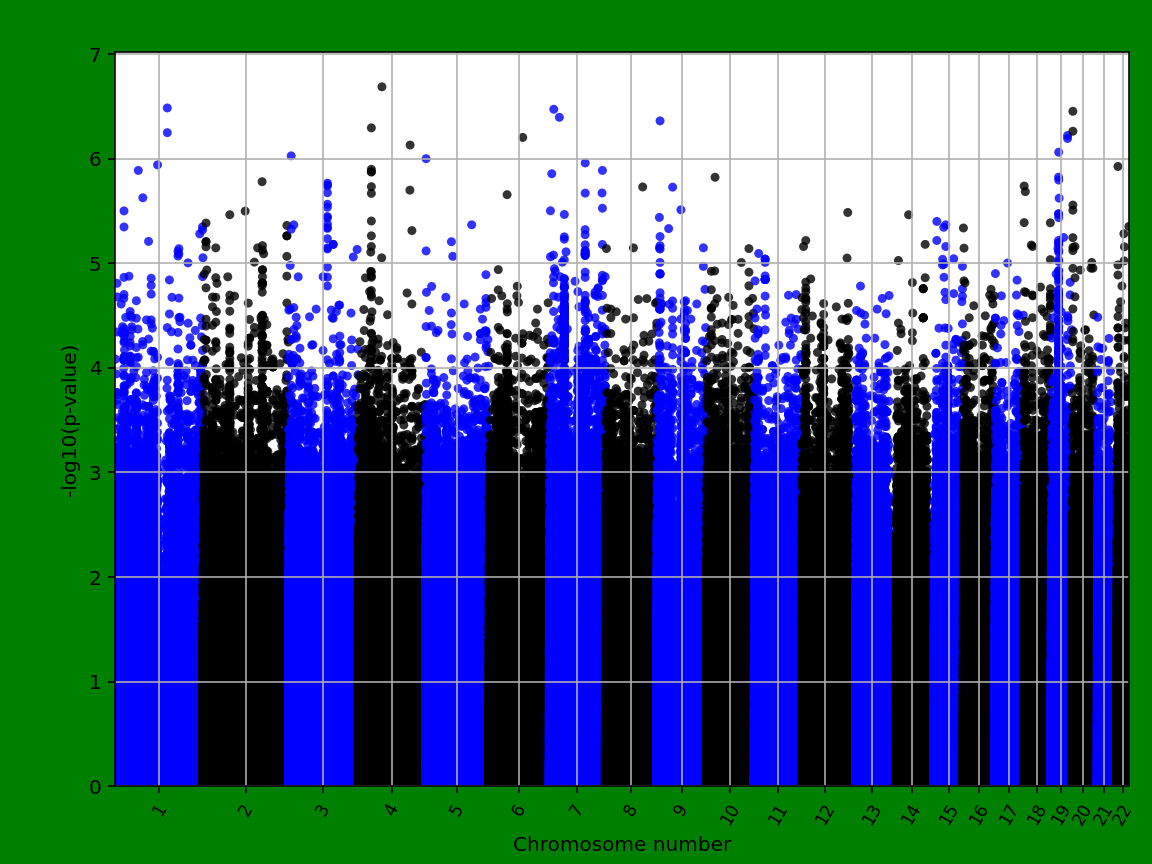Click the blue point near -log10 value 6.5 on chromosome 7
Viewport: 1152px width, 864px height.
(553, 108)
